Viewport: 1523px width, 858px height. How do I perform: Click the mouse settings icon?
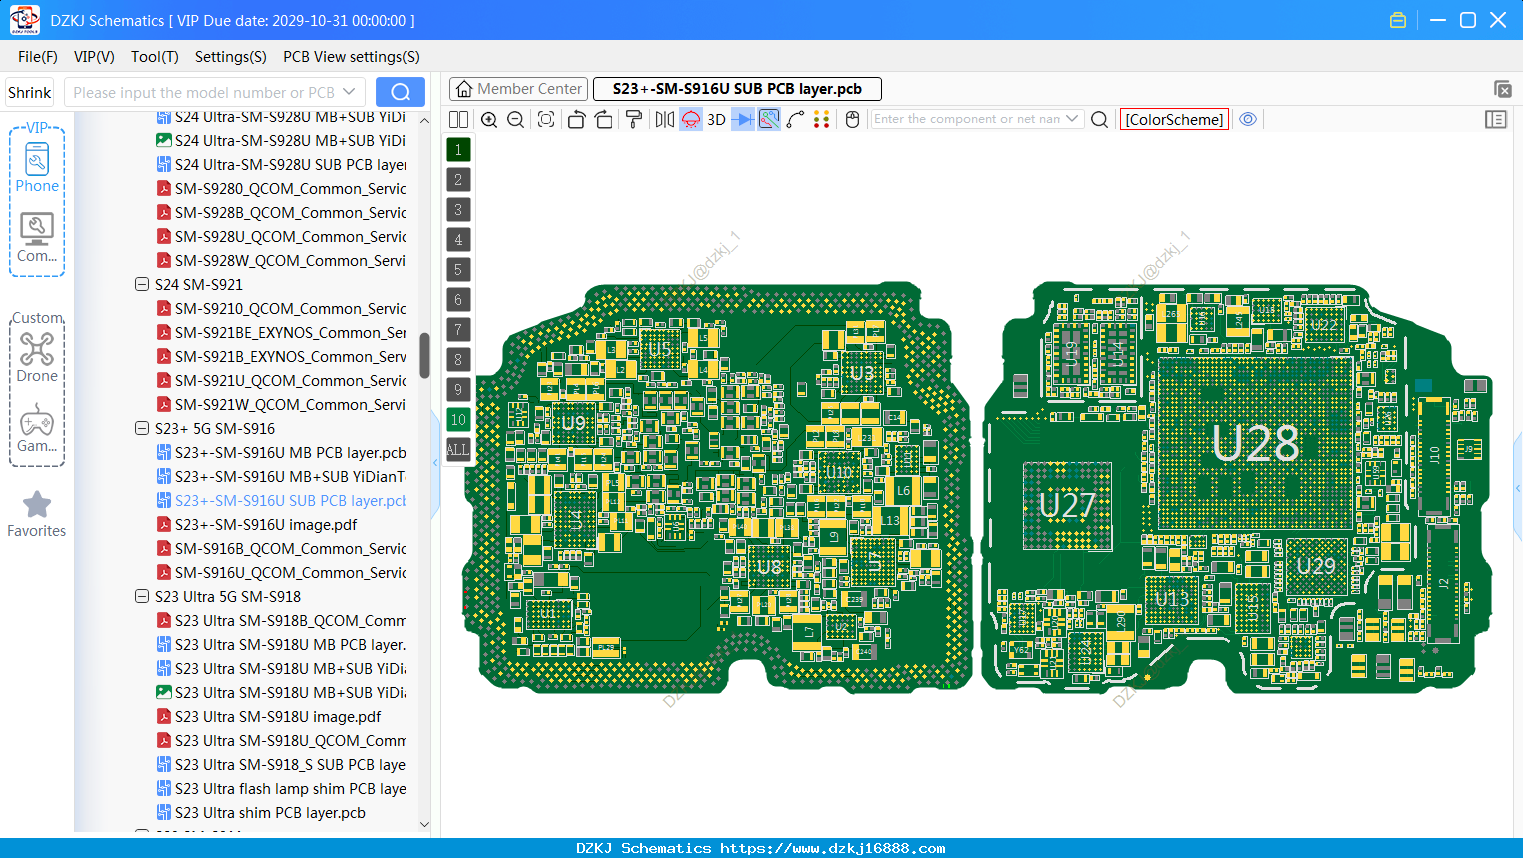click(852, 119)
